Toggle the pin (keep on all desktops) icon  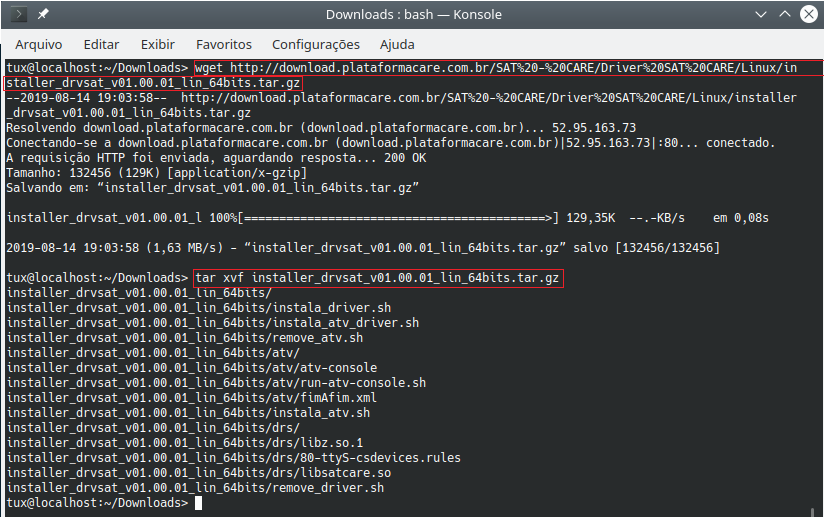[43, 14]
